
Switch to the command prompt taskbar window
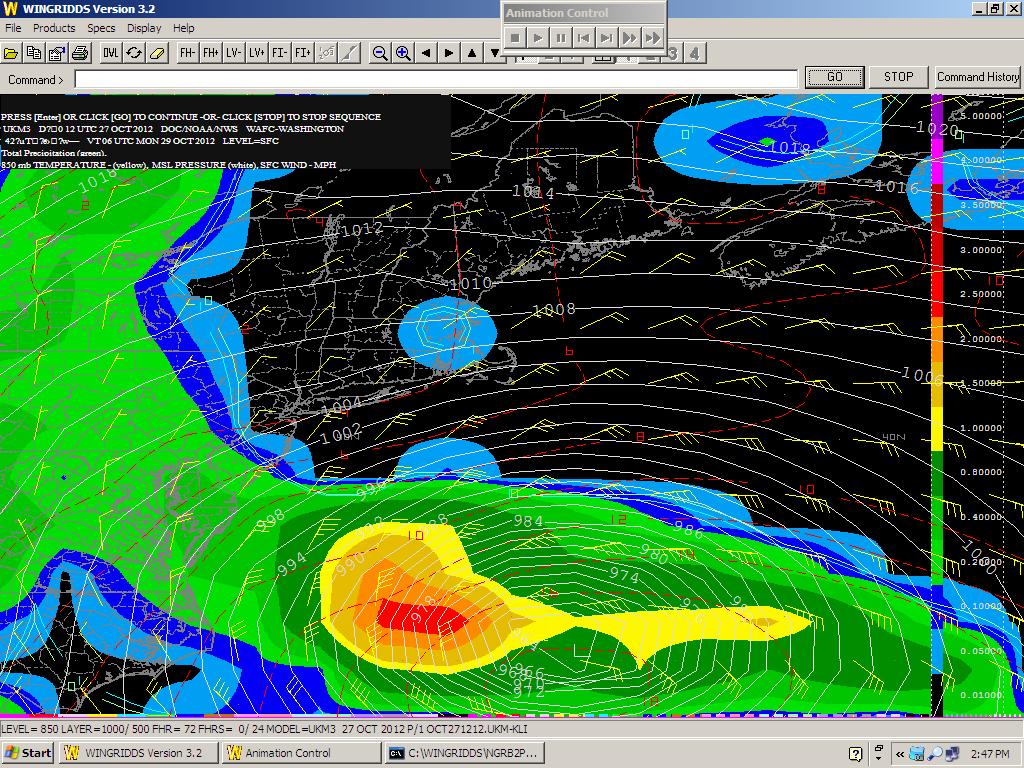tap(463, 753)
